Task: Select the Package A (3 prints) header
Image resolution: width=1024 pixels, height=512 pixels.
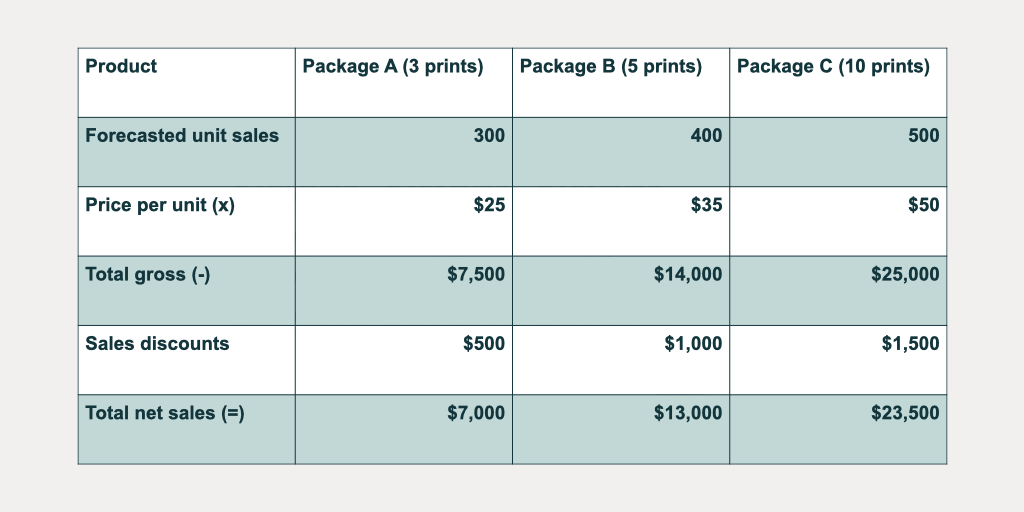Action: click(393, 67)
